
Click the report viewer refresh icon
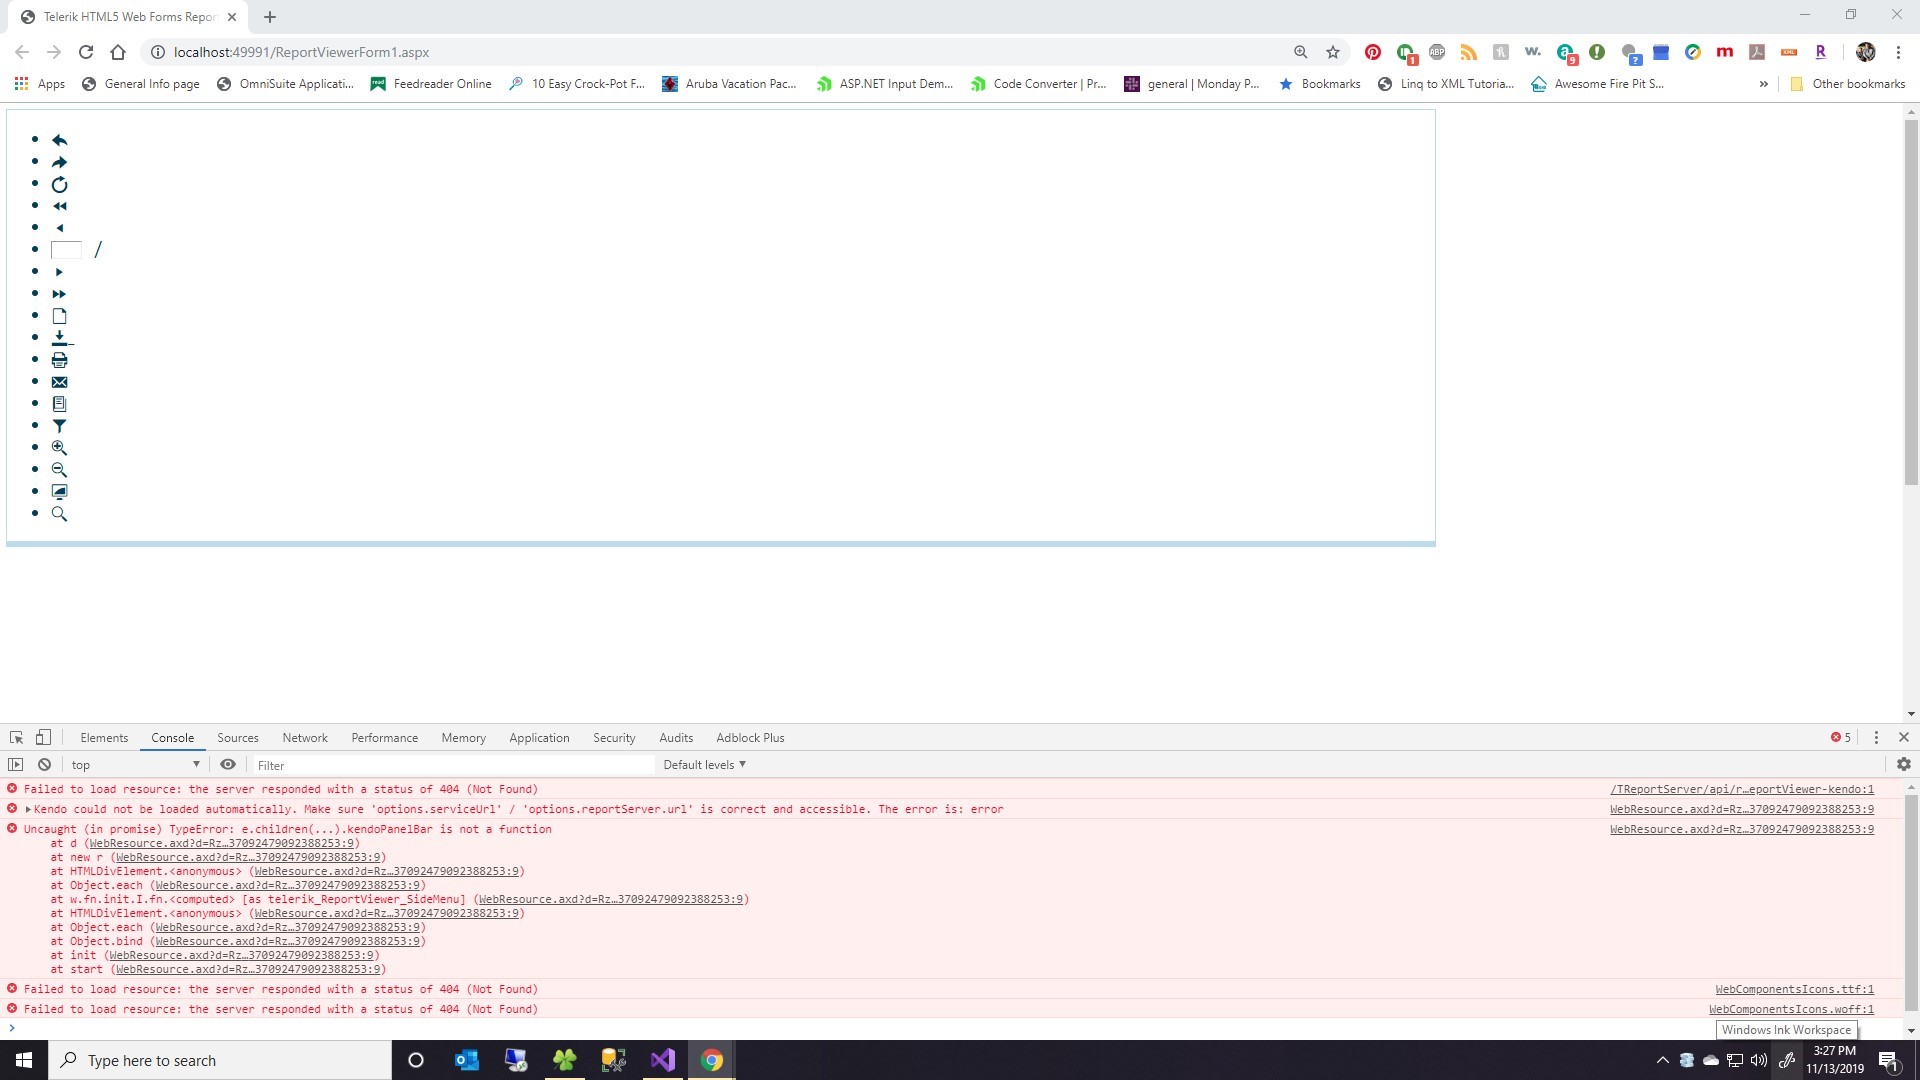(x=59, y=185)
